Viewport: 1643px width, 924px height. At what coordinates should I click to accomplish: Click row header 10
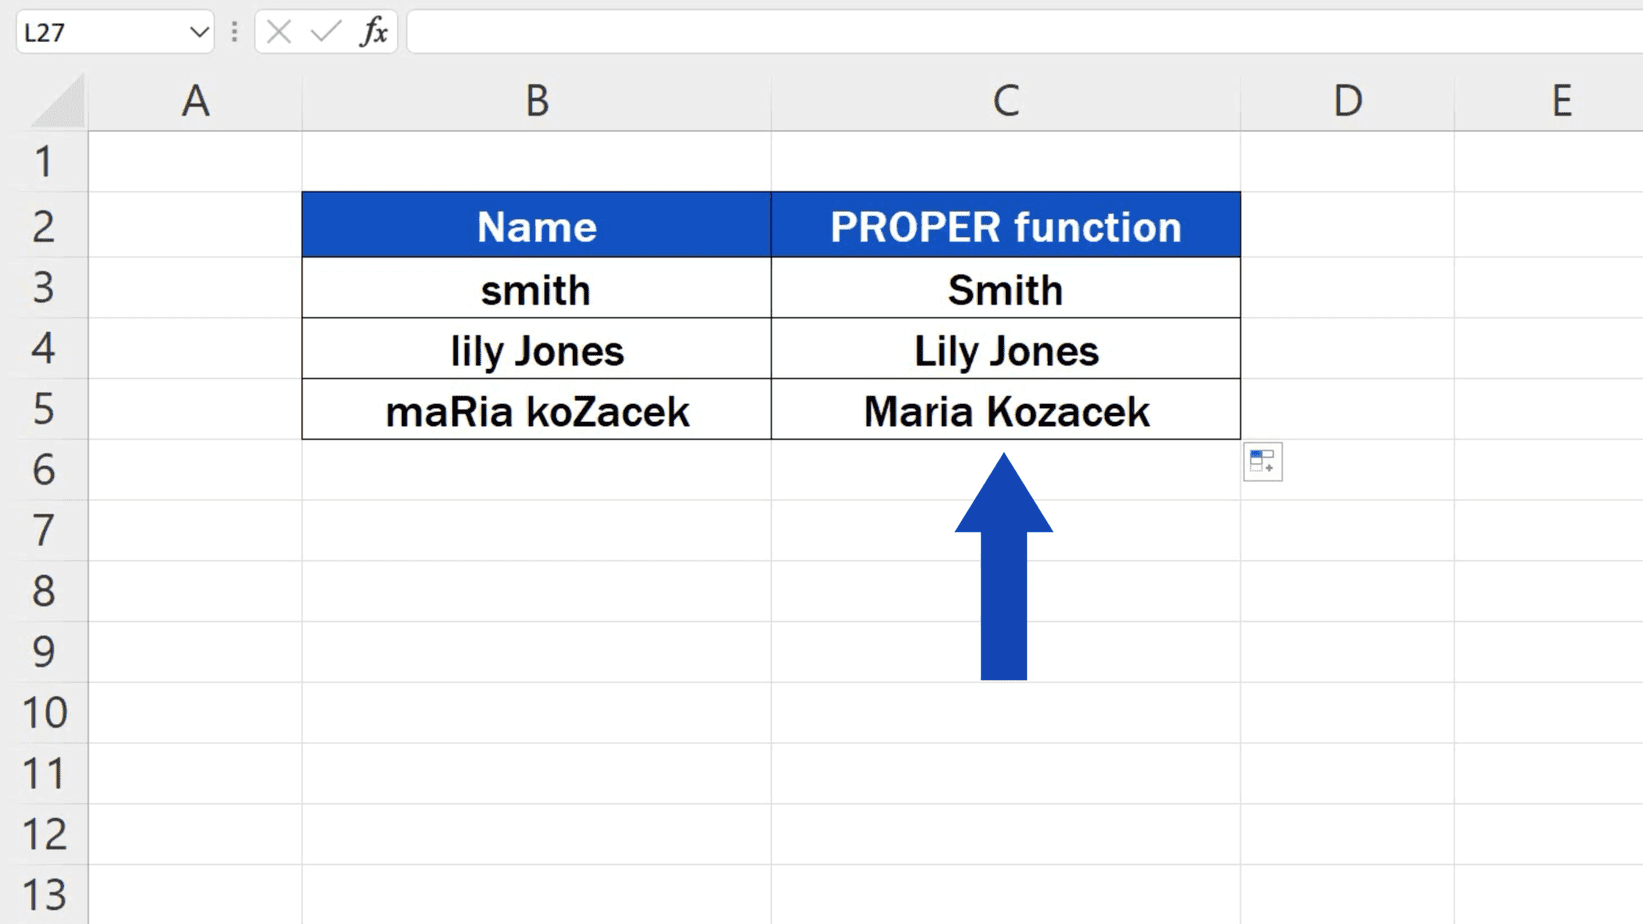pos(45,713)
